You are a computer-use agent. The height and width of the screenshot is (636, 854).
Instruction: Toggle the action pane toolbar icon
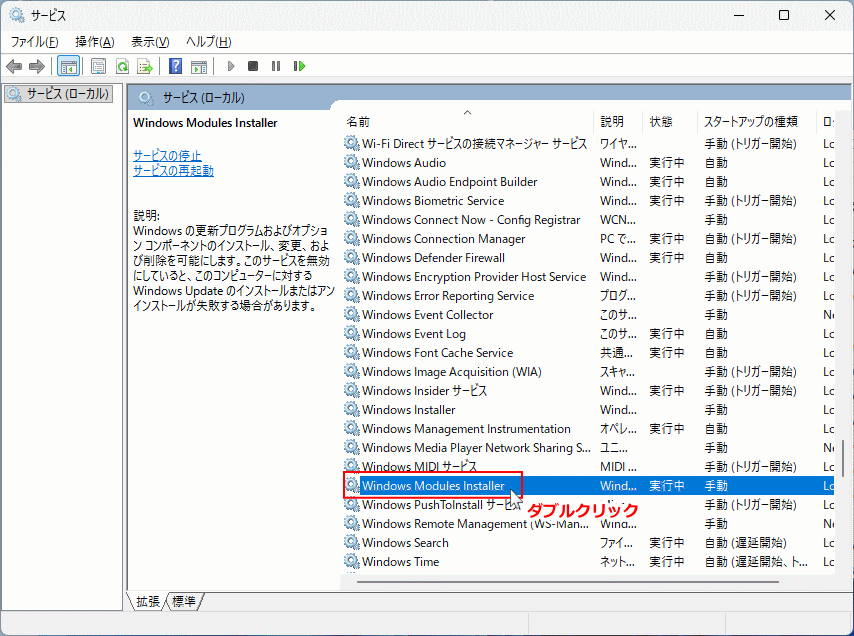199,66
